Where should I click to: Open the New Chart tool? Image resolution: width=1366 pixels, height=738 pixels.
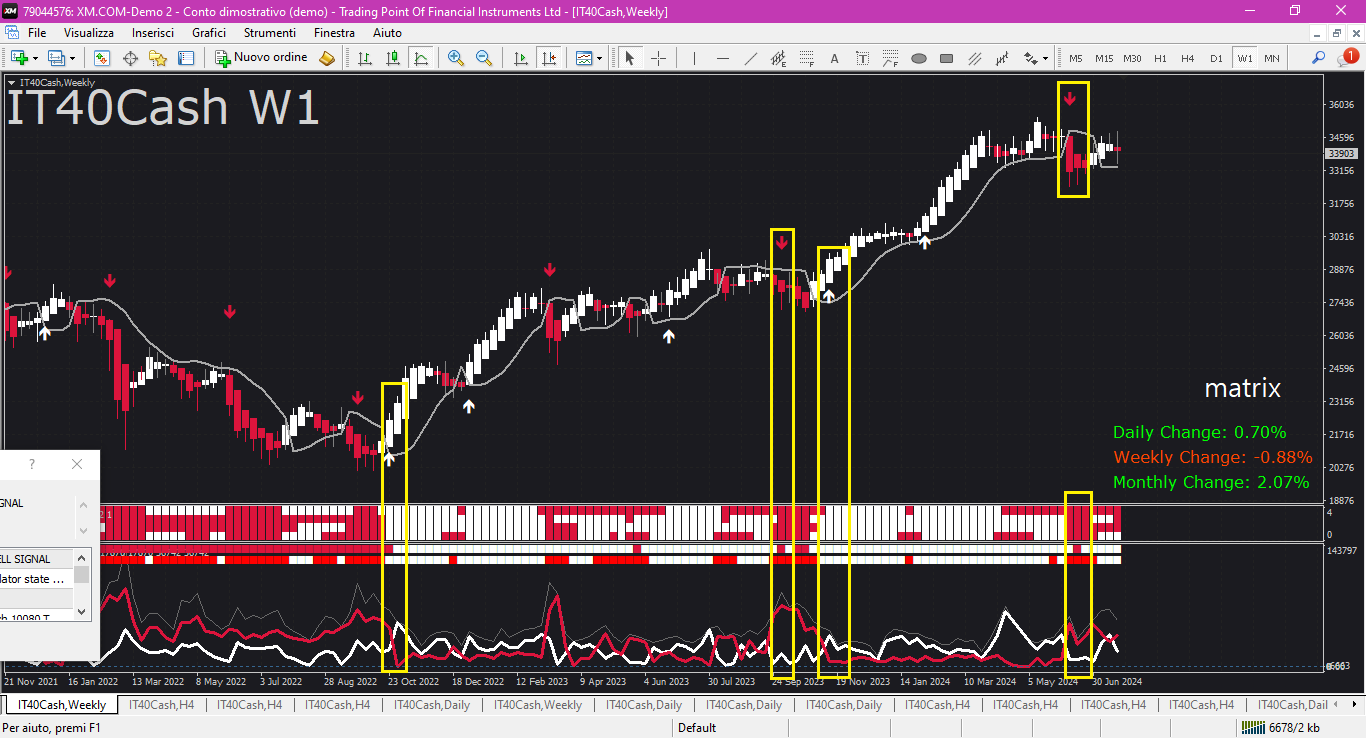pyautogui.click(x=18, y=58)
